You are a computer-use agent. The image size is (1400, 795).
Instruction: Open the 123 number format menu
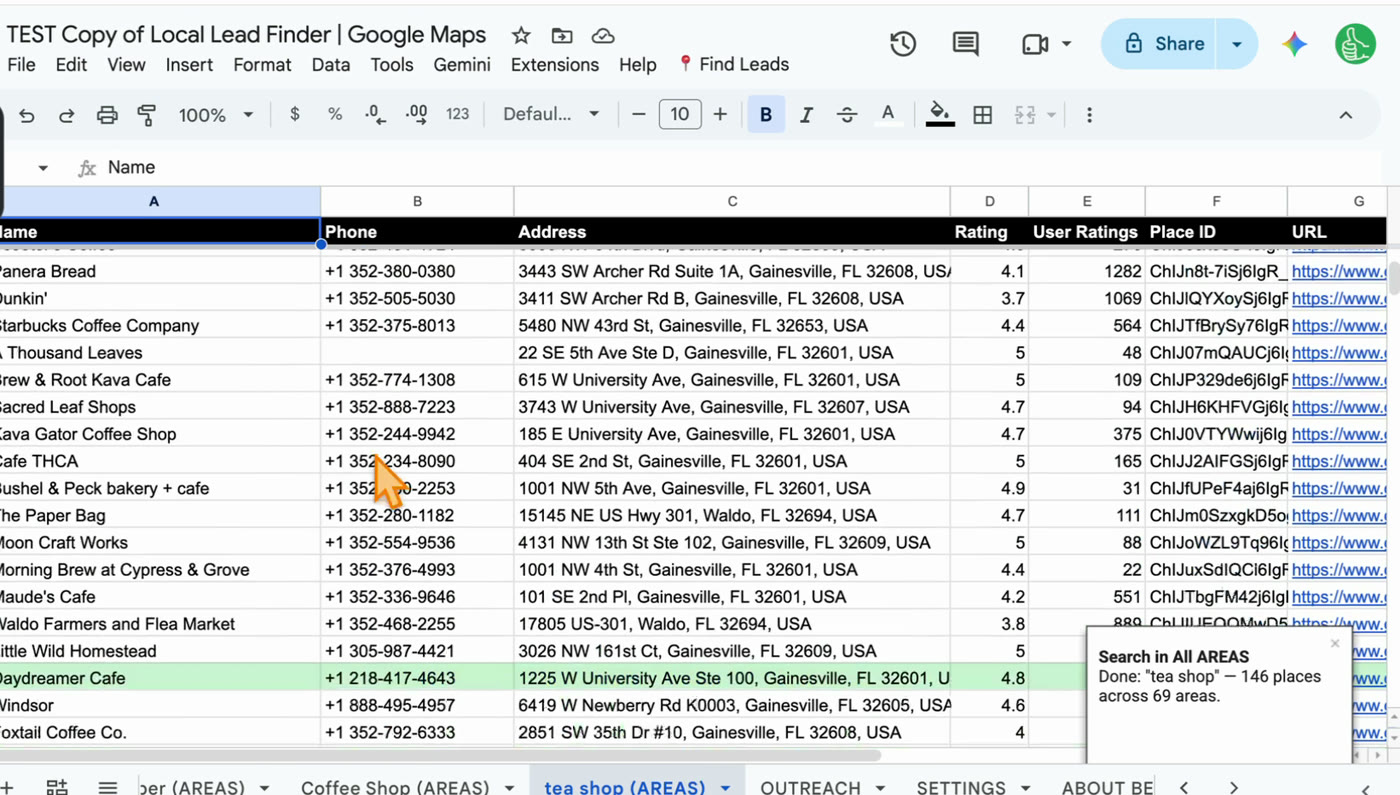click(x=458, y=115)
